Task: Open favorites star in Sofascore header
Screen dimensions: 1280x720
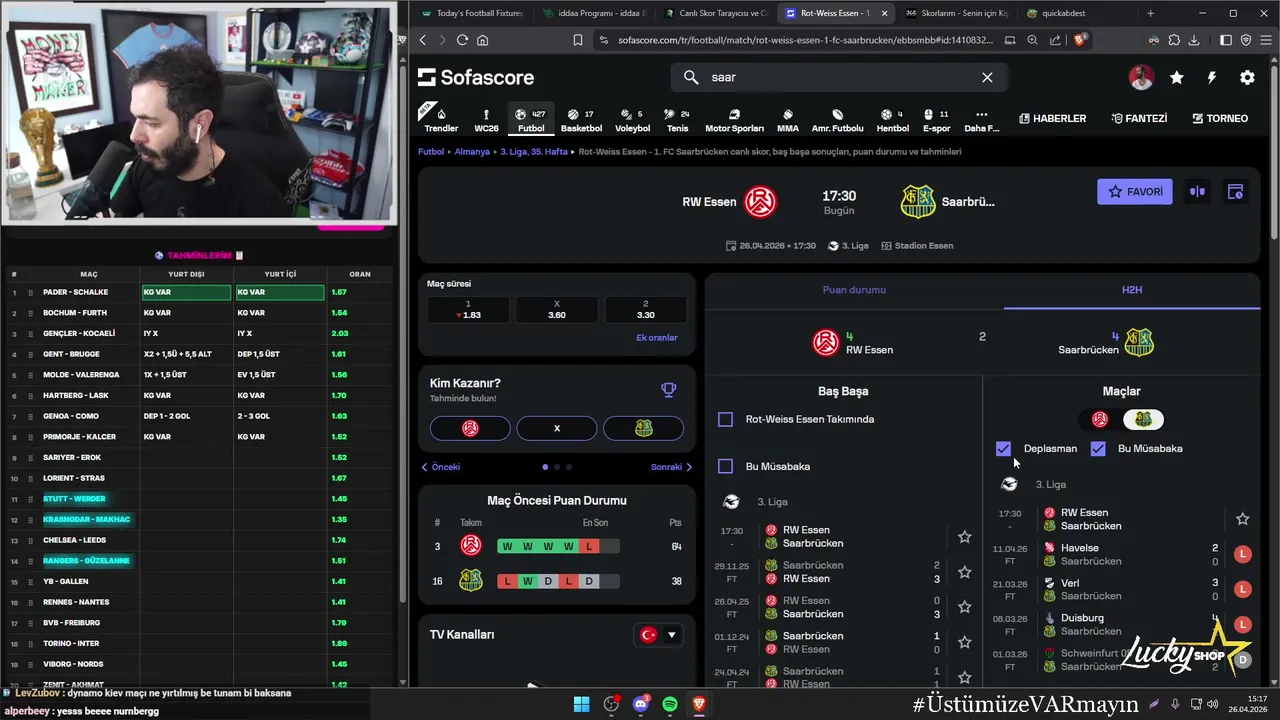Action: point(1177,77)
